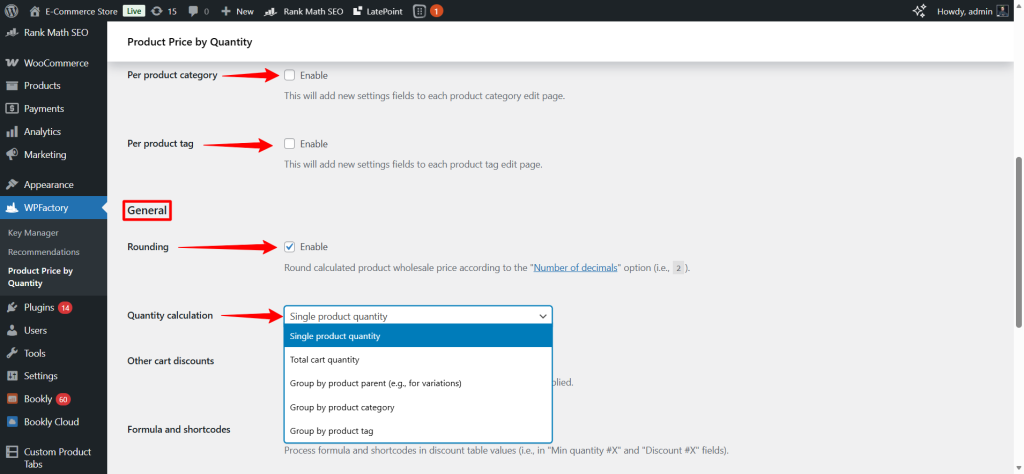This screenshot has height=474, width=1024.
Task: Collapse the Quantity calculation dropdown
Action: [x=417, y=316]
